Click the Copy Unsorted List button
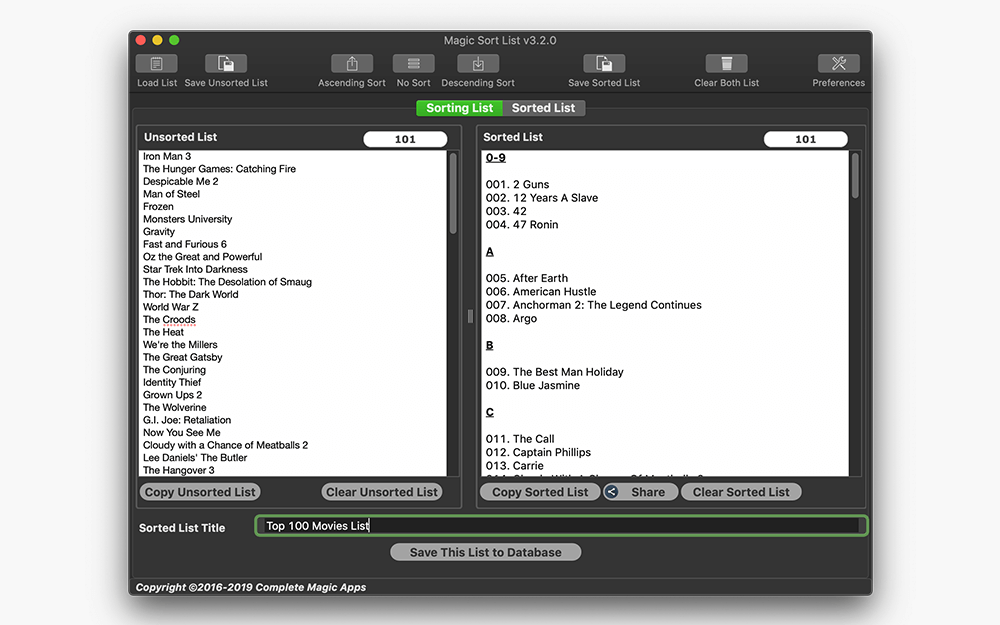This screenshot has width=1000, height=625. [x=200, y=492]
